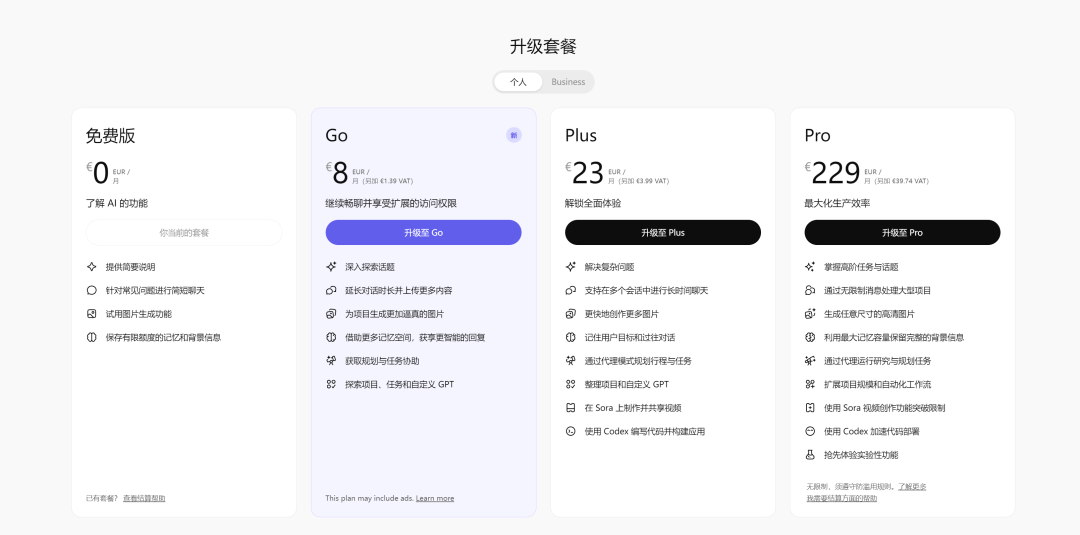Click the €8 price on Go card
Screen dimensions: 1080x535
[337, 173]
